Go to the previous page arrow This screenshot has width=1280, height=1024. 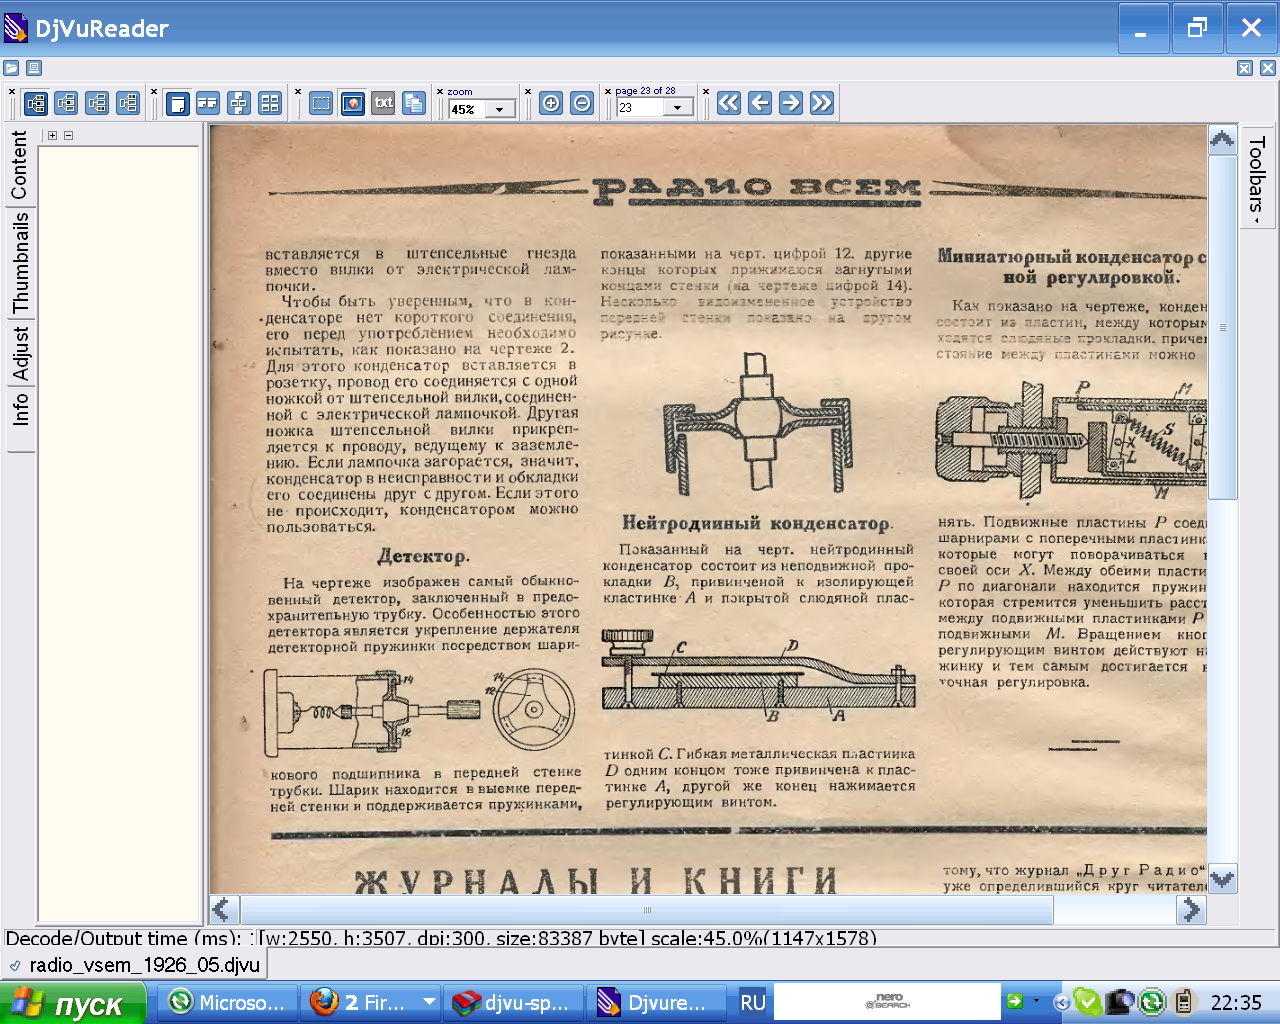point(760,103)
